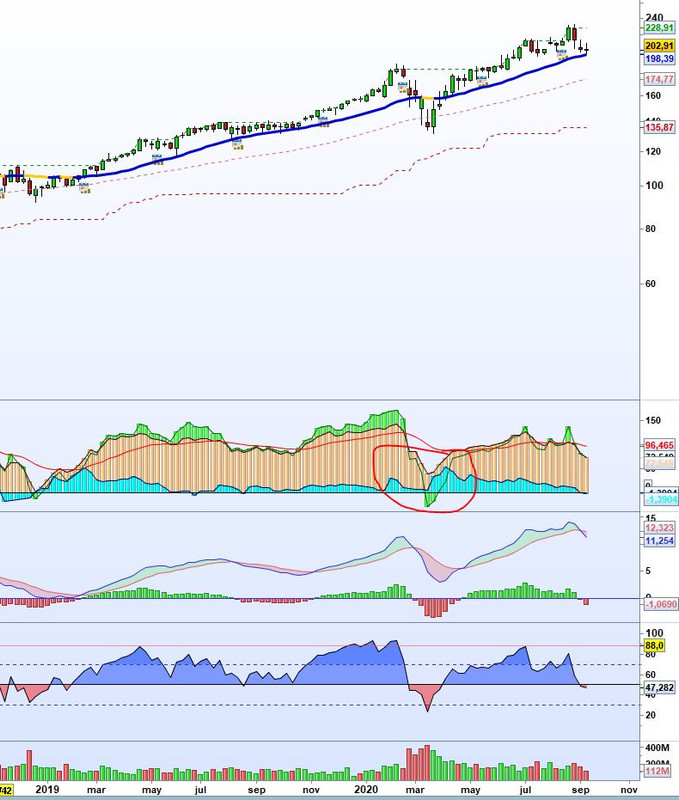This screenshot has height=800, width=679.
Task: Click the 'nov' label preceding 2020
Action: pyautogui.click(x=311, y=790)
